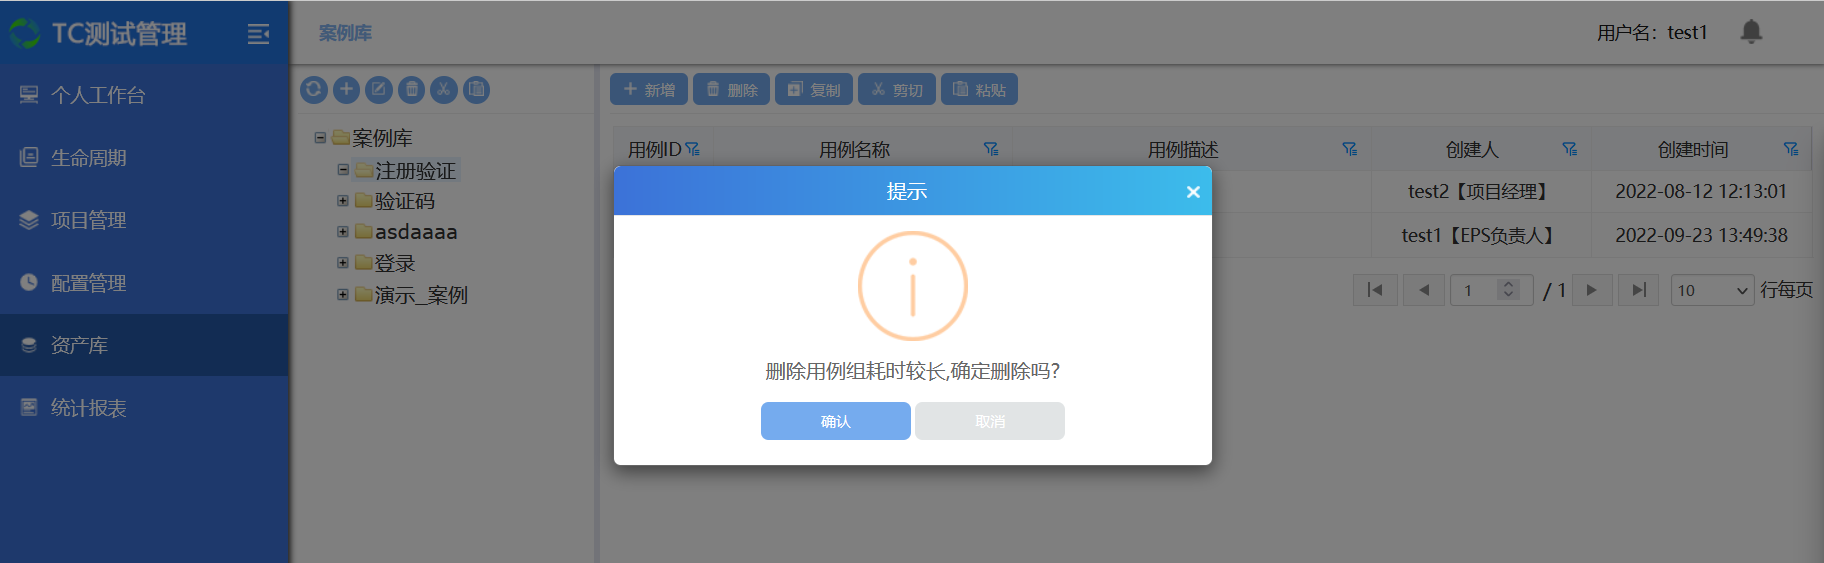Click the page number input field
The image size is (1824, 563).
tap(1476, 290)
